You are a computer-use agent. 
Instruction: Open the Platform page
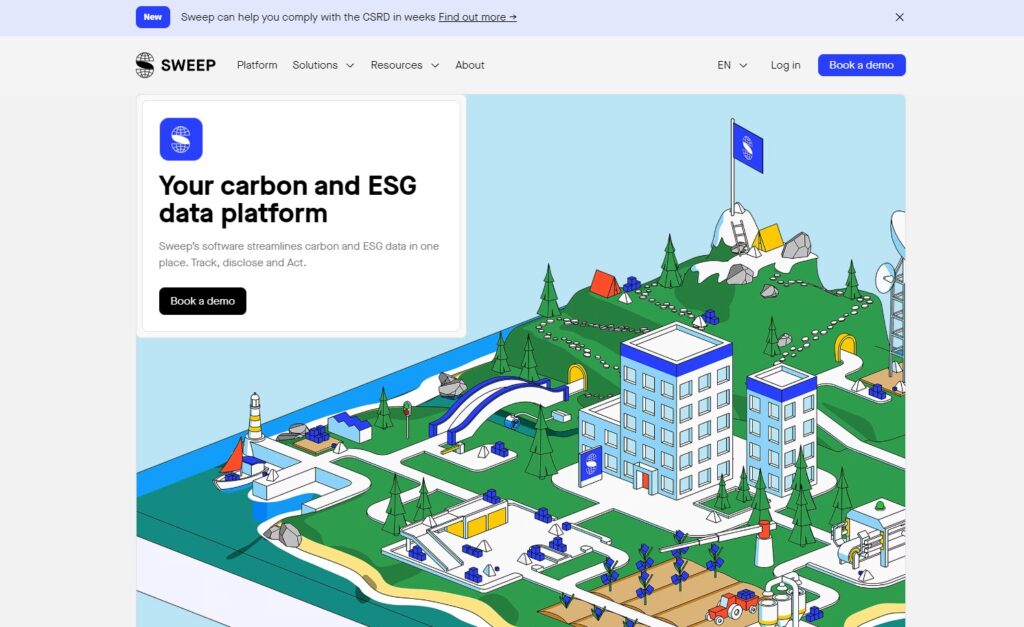(x=257, y=65)
